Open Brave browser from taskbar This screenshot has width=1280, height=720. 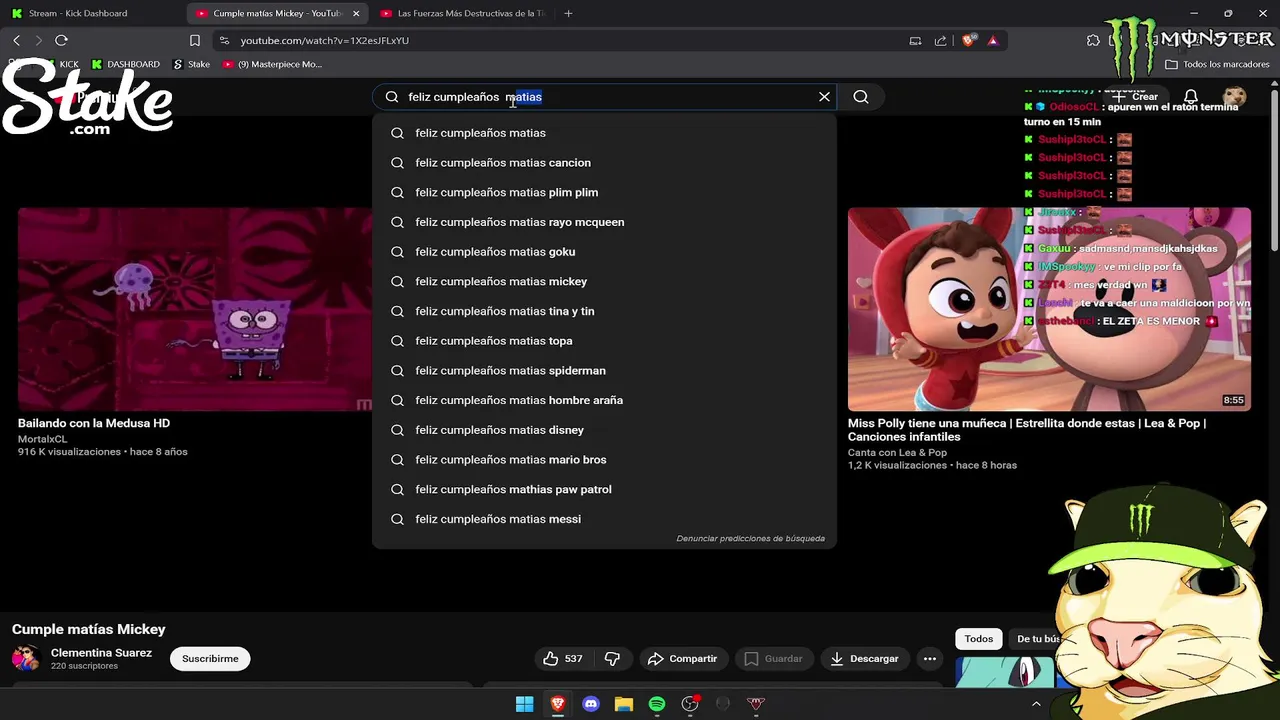click(558, 704)
